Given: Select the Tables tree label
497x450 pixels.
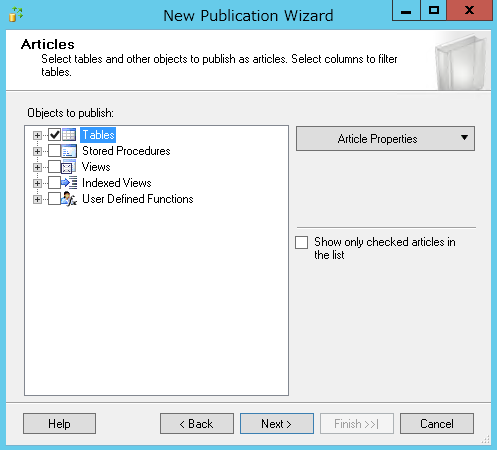Looking at the screenshot, I should [x=98, y=135].
